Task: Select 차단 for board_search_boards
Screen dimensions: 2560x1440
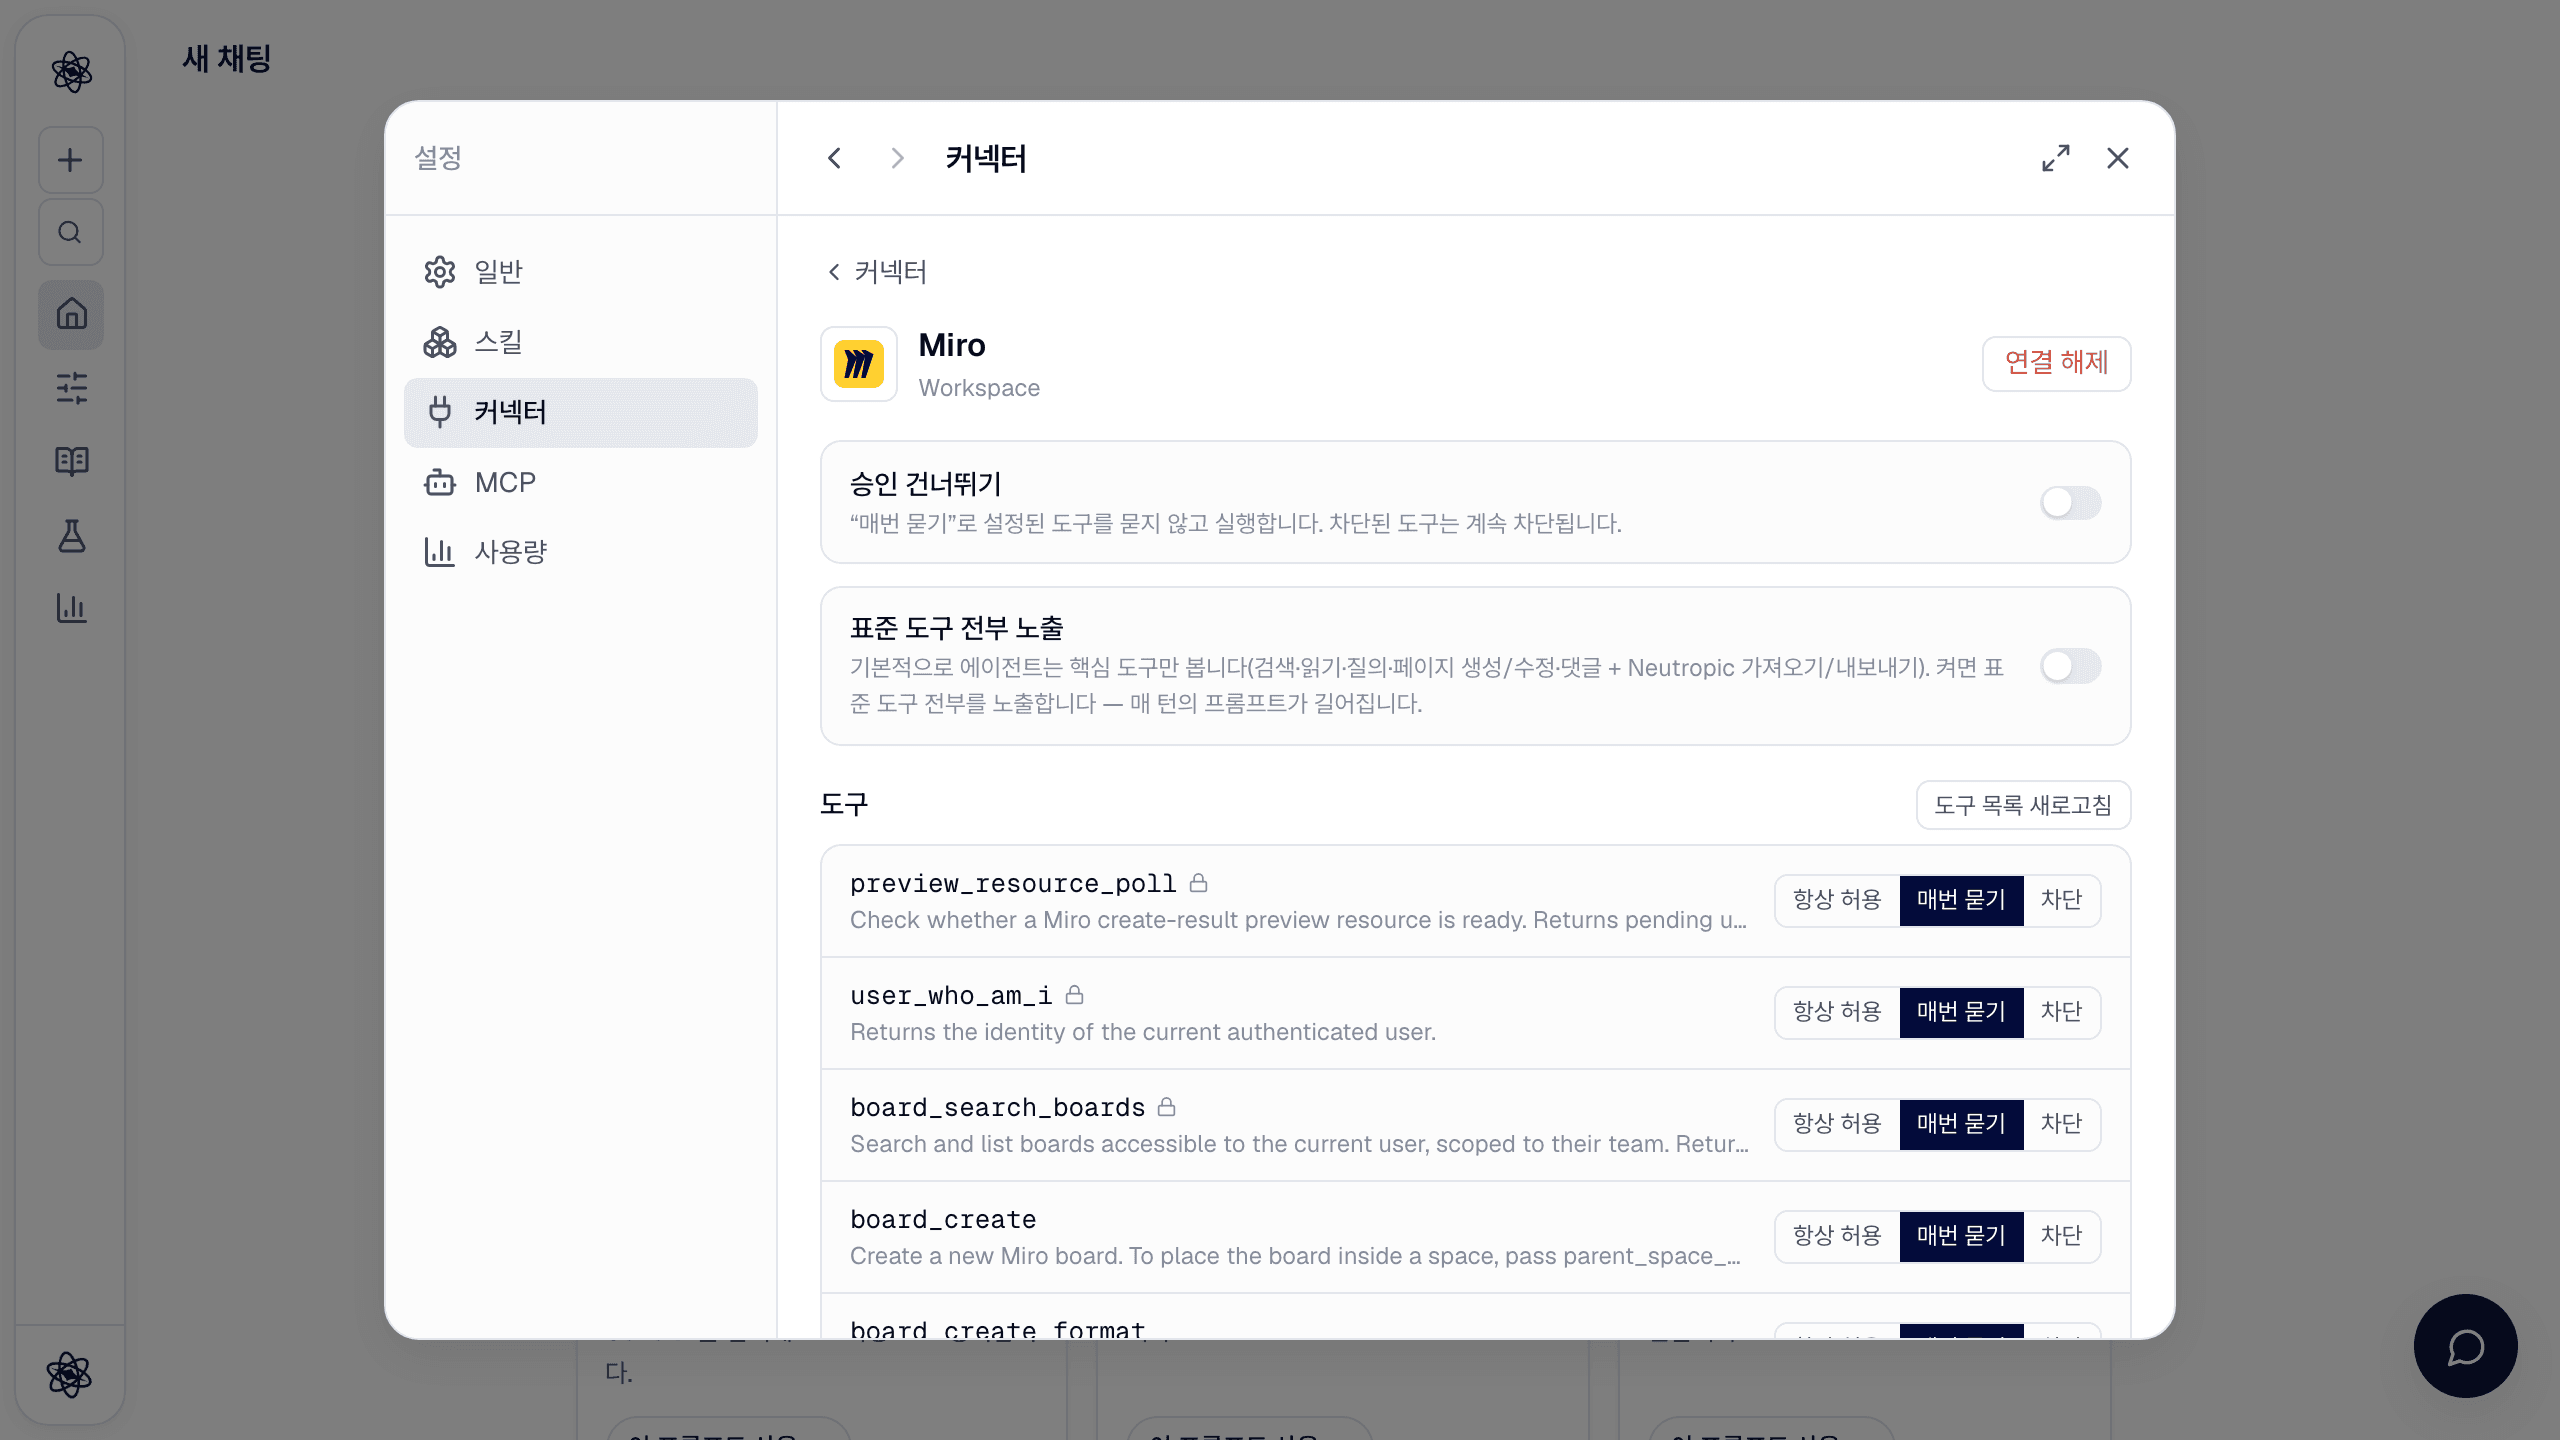Action: [x=2061, y=1124]
